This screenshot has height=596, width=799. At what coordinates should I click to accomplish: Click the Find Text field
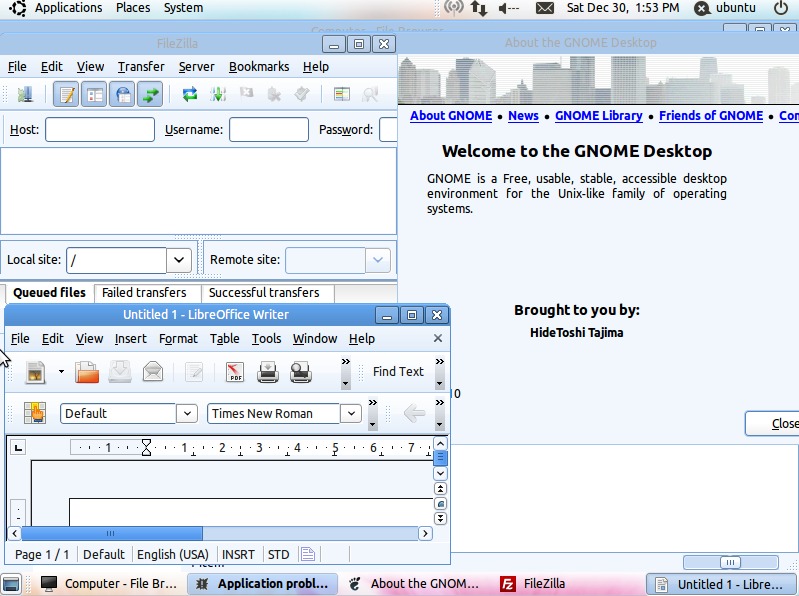(x=398, y=372)
